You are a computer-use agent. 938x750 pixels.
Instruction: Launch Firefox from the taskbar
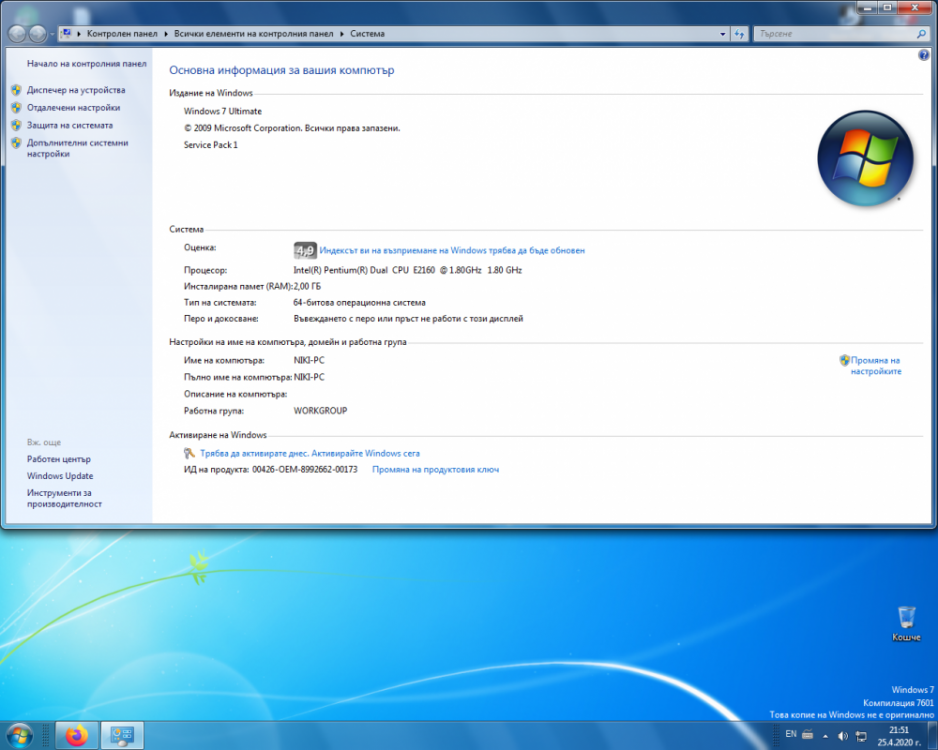click(x=77, y=735)
